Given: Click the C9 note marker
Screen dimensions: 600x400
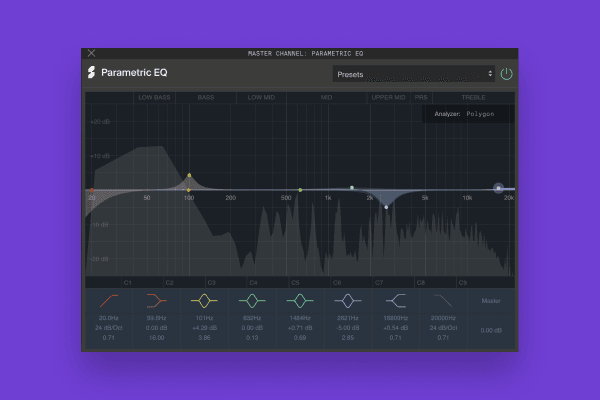Looking at the screenshot, I should coord(463,282).
